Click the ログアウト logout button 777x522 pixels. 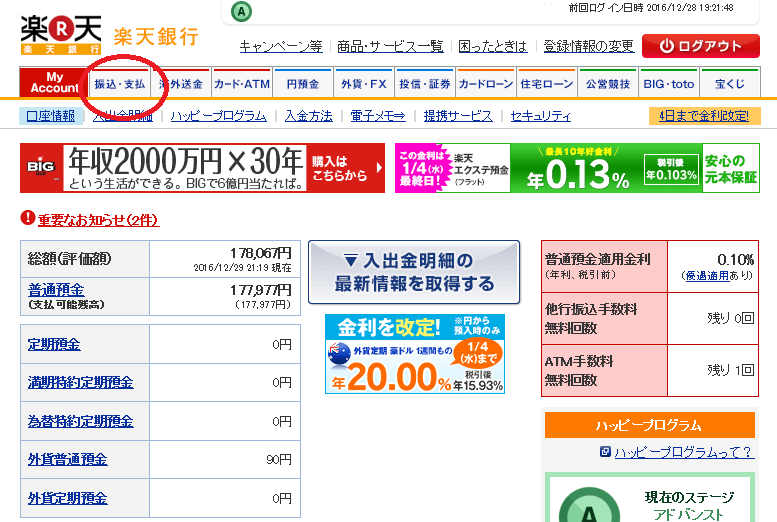click(x=701, y=46)
